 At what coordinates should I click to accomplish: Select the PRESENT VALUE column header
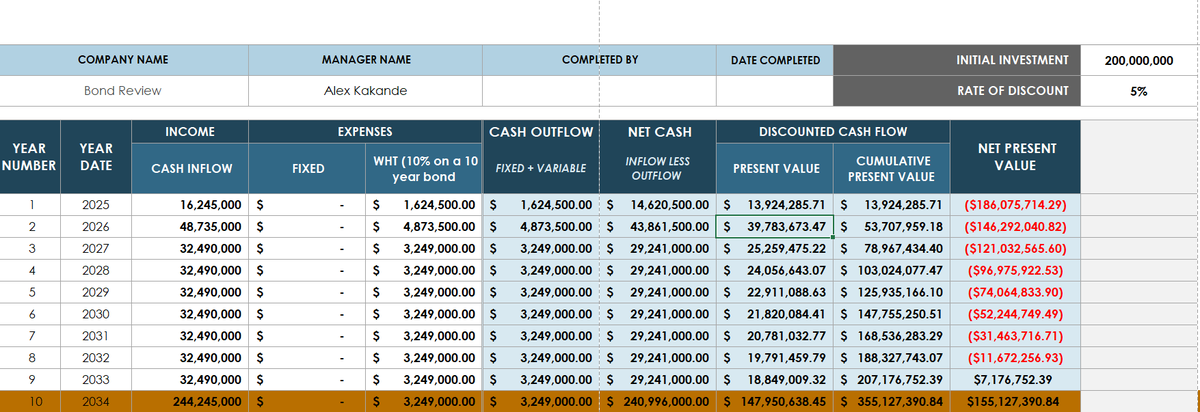[776, 168]
